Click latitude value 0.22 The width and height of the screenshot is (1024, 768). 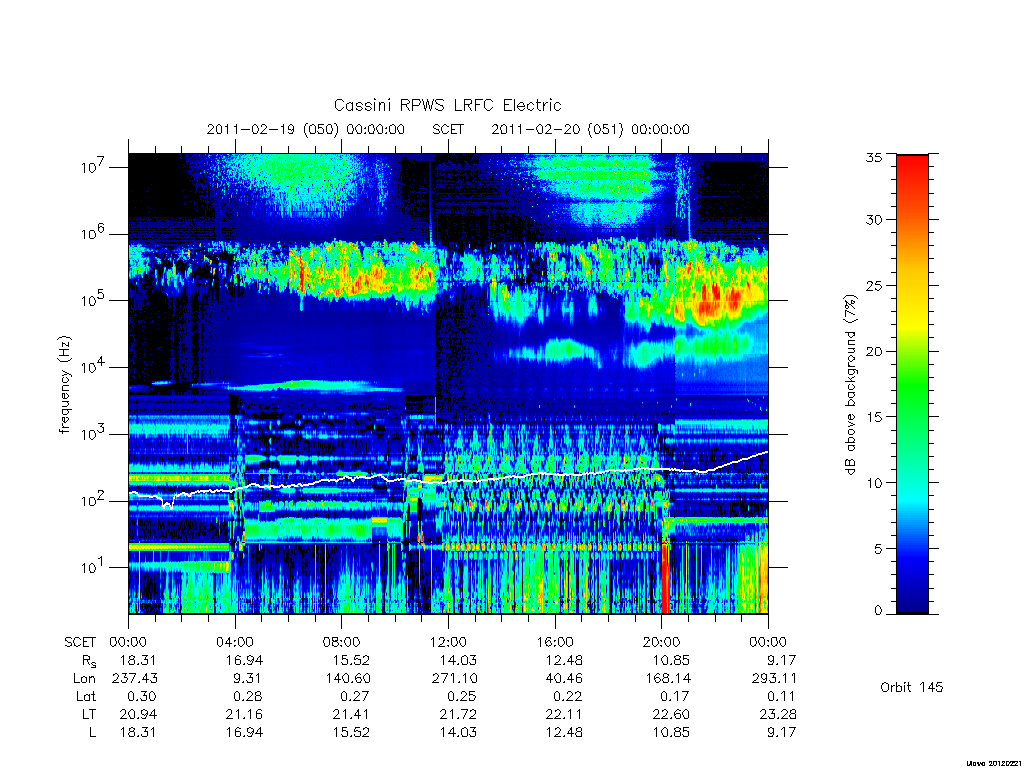568,696
